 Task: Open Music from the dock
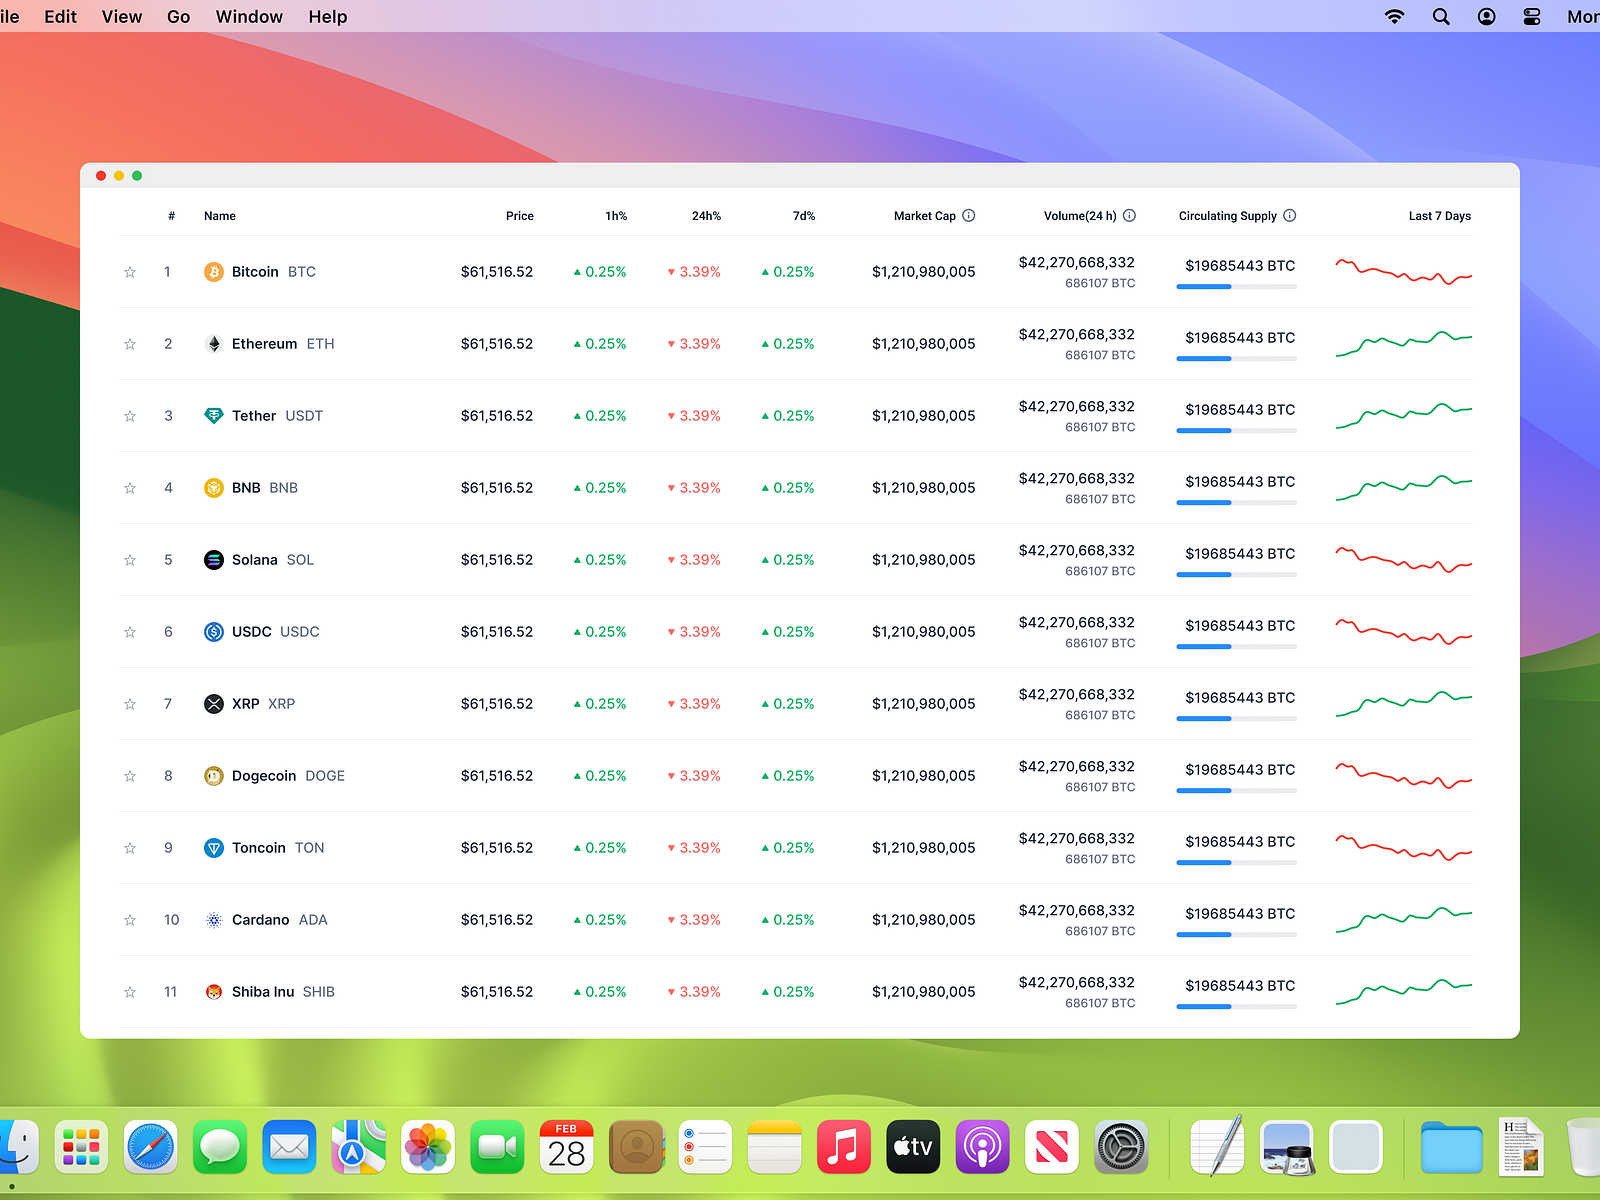(x=844, y=1147)
